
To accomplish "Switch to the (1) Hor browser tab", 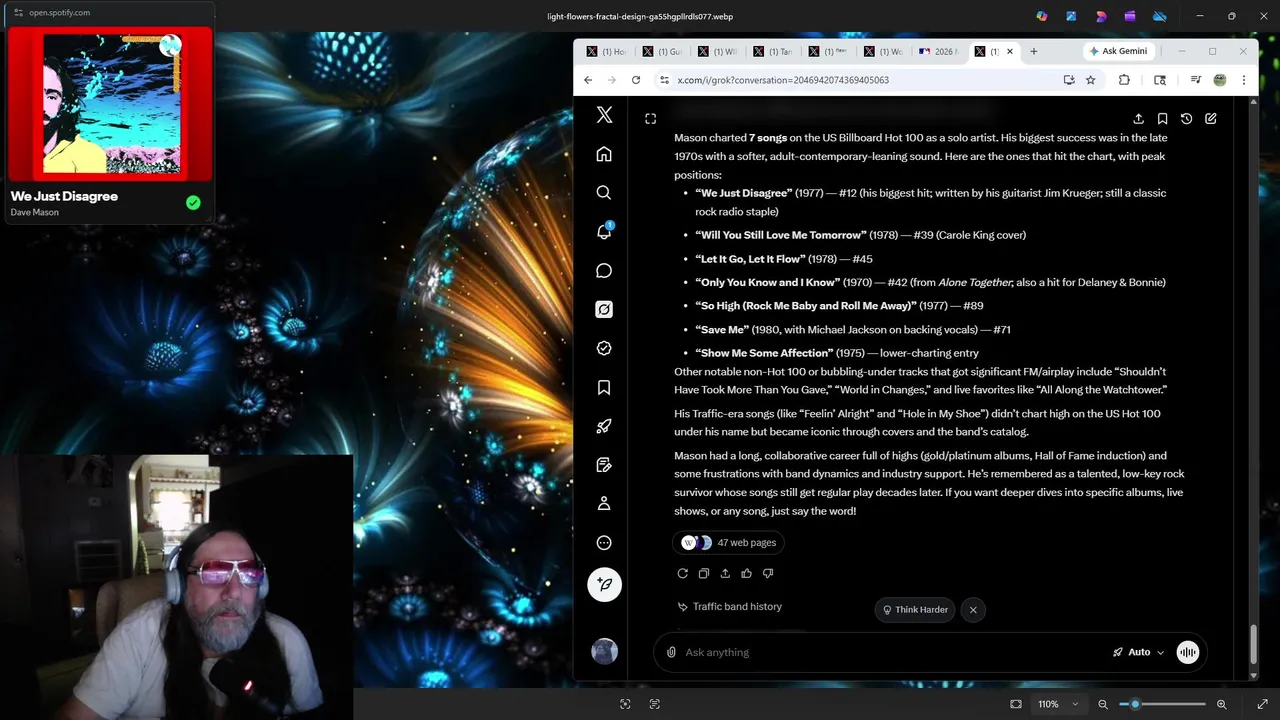I will tap(606, 51).
